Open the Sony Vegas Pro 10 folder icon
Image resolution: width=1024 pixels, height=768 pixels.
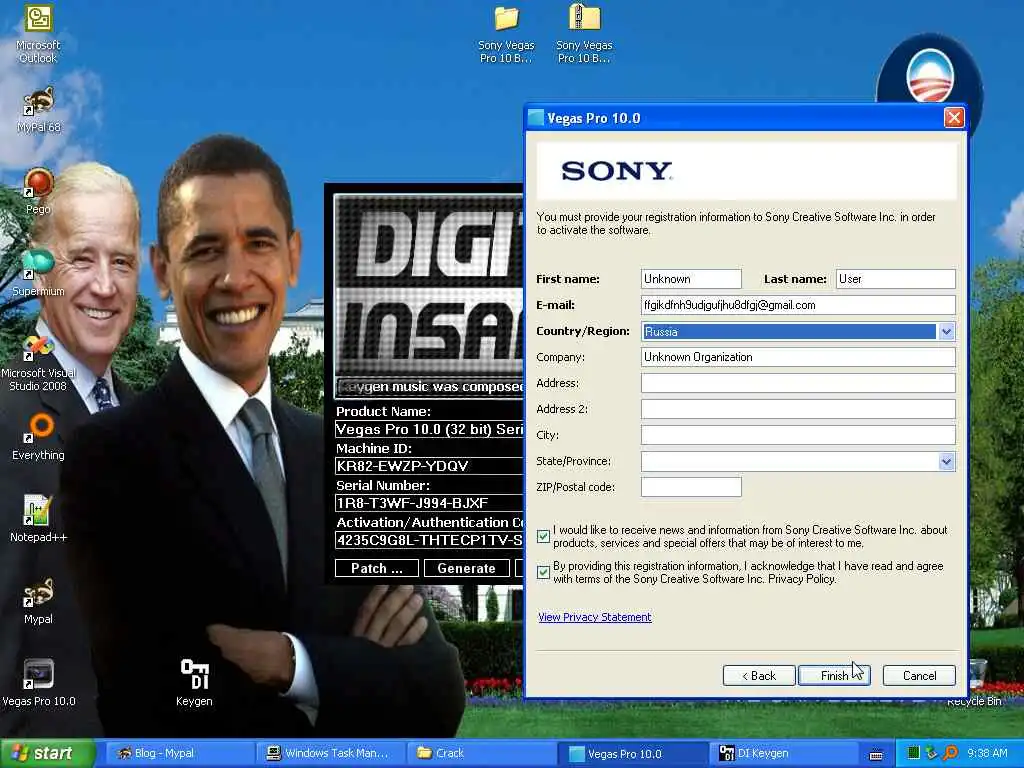[506, 34]
